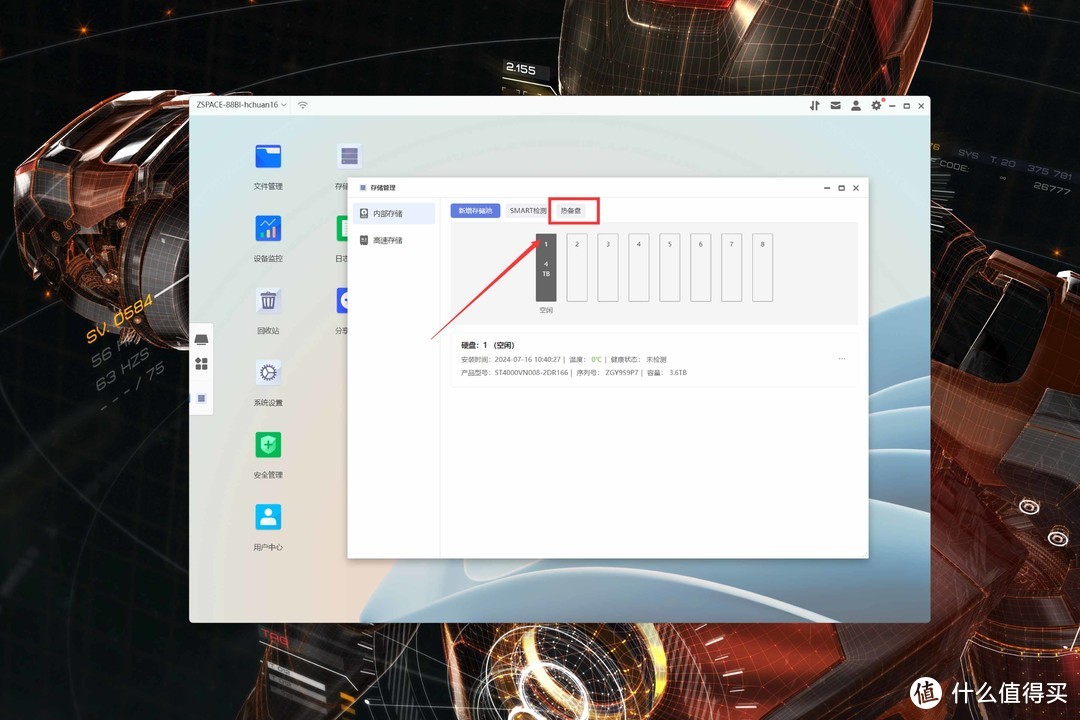Select the 4TB disk in bay 1
Image resolution: width=1080 pixels, height=720 pixels.
[x=546, y=267]
